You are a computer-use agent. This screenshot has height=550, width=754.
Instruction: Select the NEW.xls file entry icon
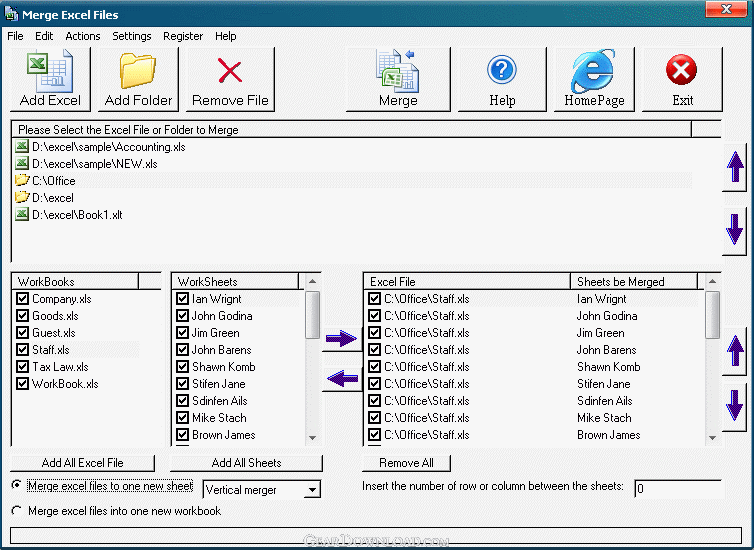(22, 163)
